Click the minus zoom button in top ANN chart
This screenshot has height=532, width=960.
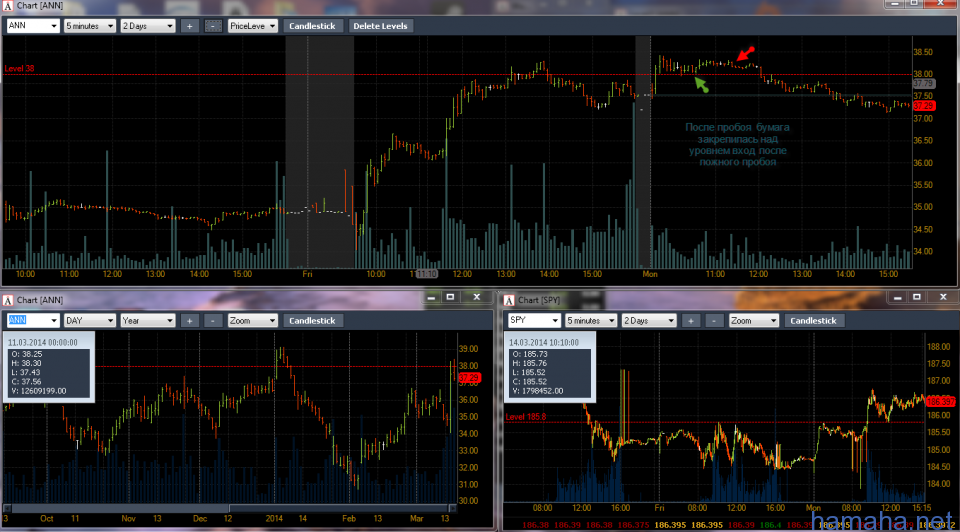pyautogui.click(x=212, y=26)
